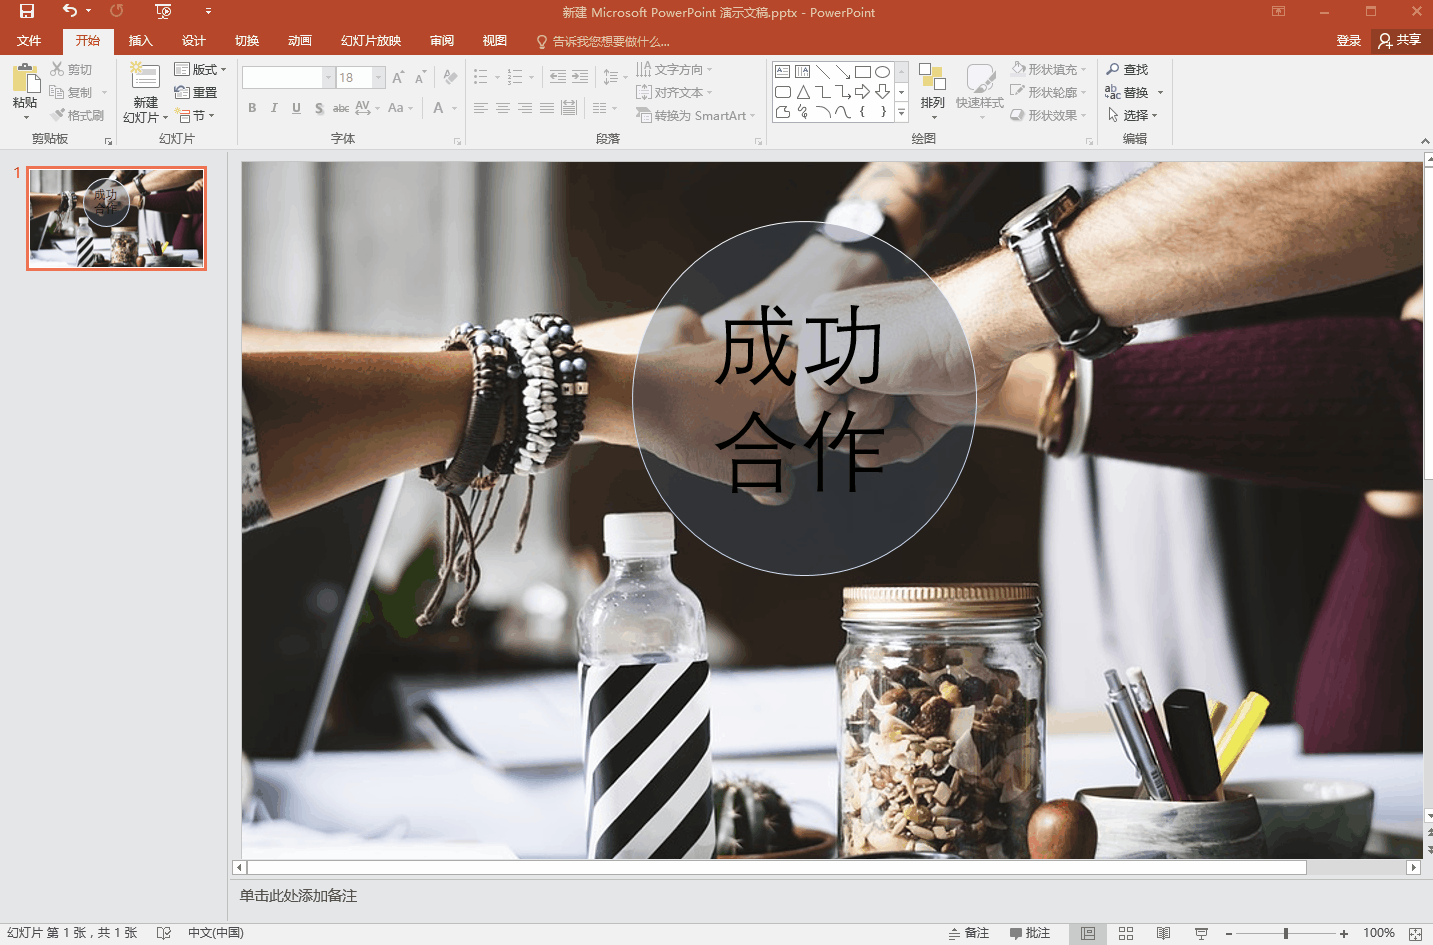
Task: Start slideshow icon in status bar
Action: tap(1201, 933)
